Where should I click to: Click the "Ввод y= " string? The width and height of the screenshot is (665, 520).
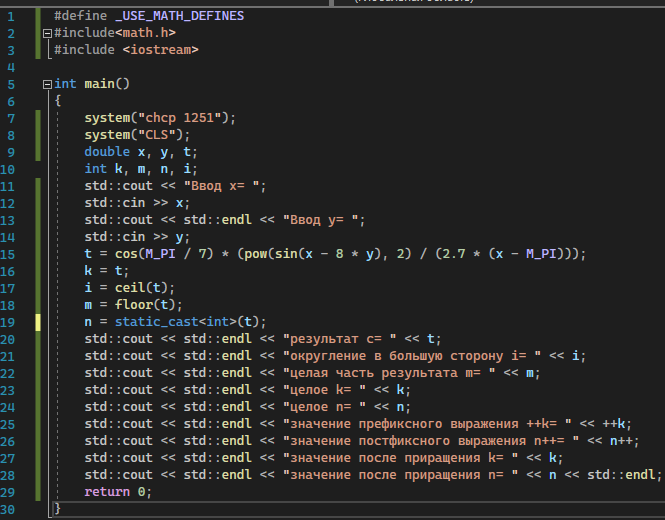(321, 220)
